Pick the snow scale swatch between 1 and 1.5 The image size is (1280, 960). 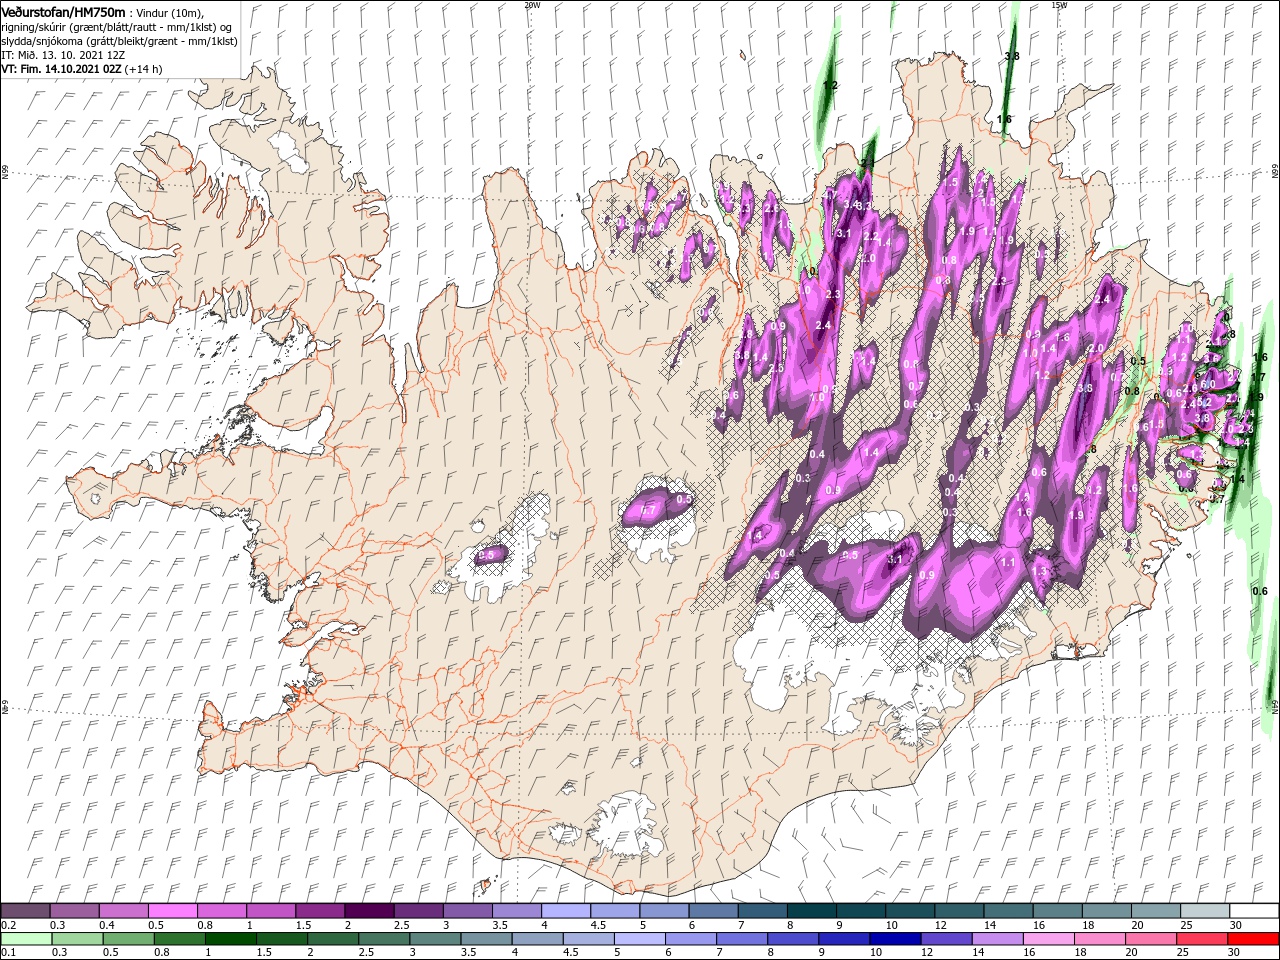coord(271,910)
